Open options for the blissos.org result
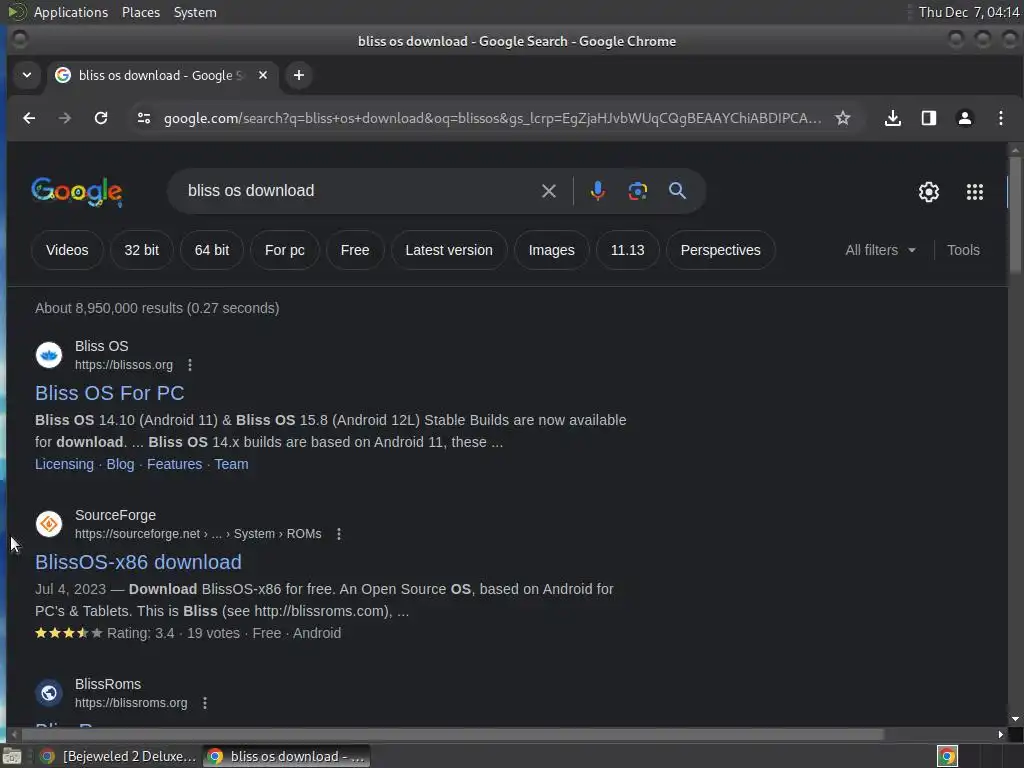 tap(190, 365)
